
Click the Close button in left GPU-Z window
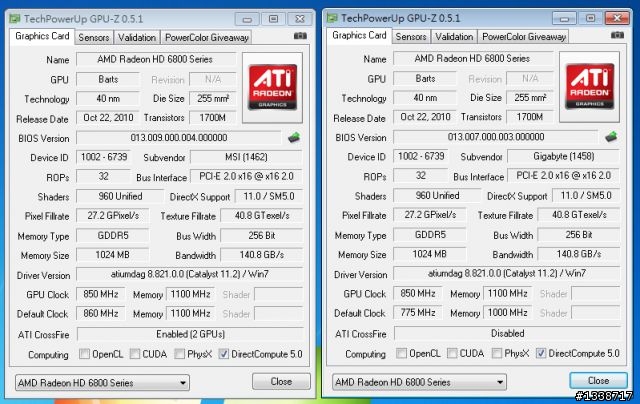(281, 382)
